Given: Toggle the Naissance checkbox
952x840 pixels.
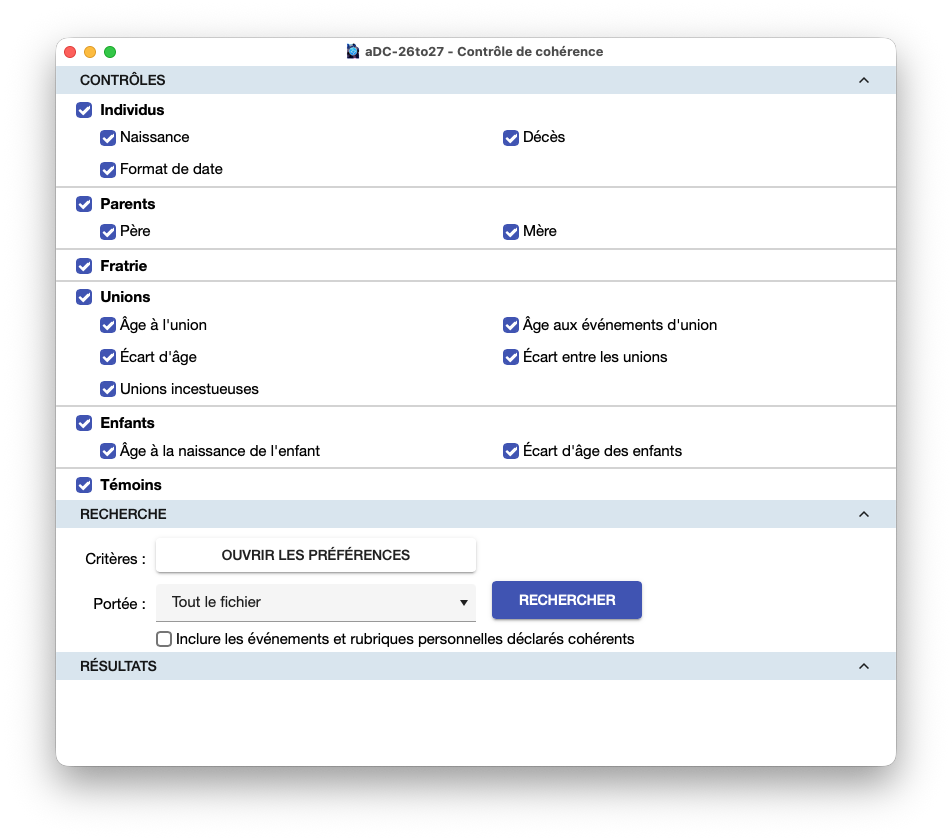Looking at the screenshot, I should [108, 138].
